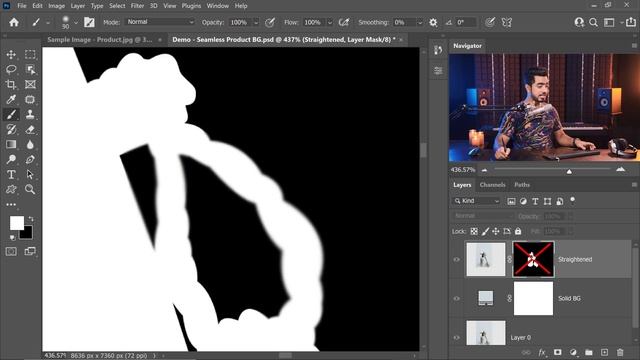Open brush smoothing options gear
The height and width of the screenshot is (360, 640).
click(433, 22)
